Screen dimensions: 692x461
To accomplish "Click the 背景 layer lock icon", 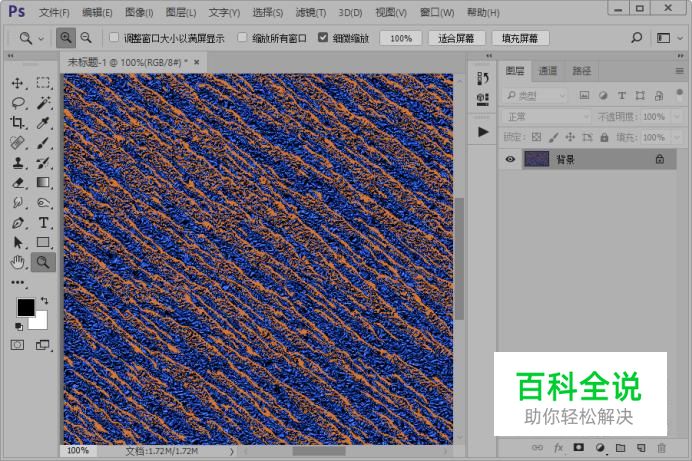I will 660,159.
